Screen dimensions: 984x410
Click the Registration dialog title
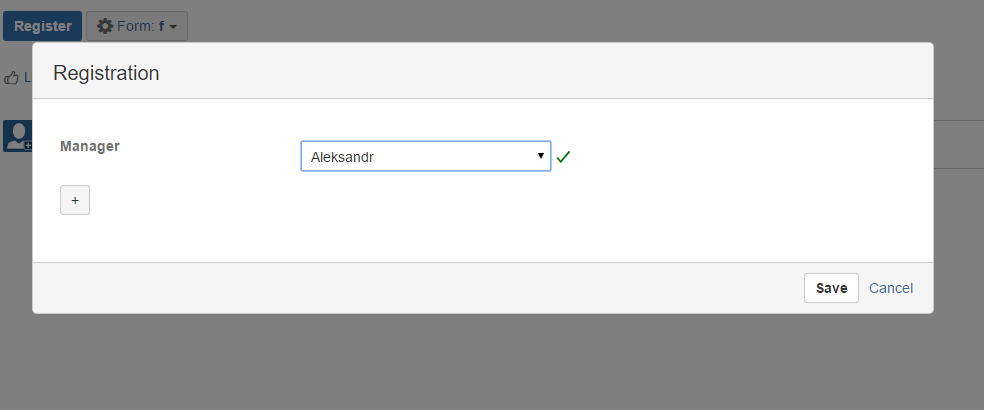[106, 72]
